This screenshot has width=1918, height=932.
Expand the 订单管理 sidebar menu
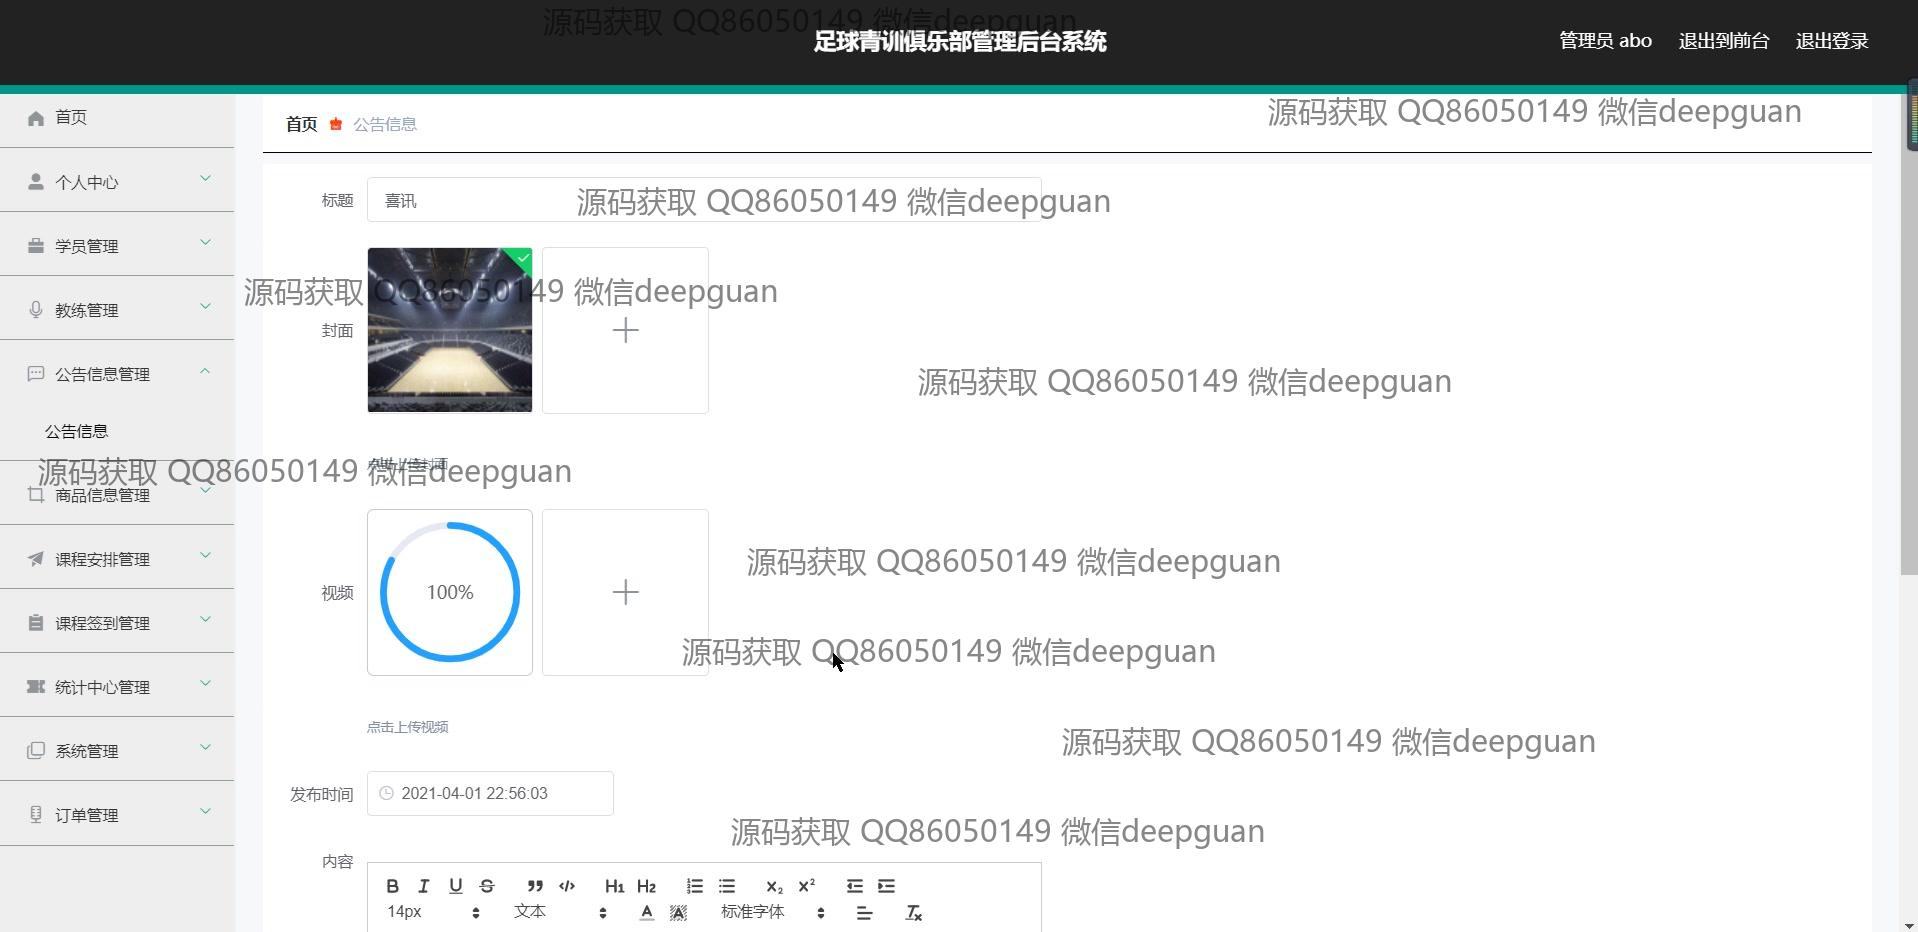pyautogui.click(x=117, y=814)
